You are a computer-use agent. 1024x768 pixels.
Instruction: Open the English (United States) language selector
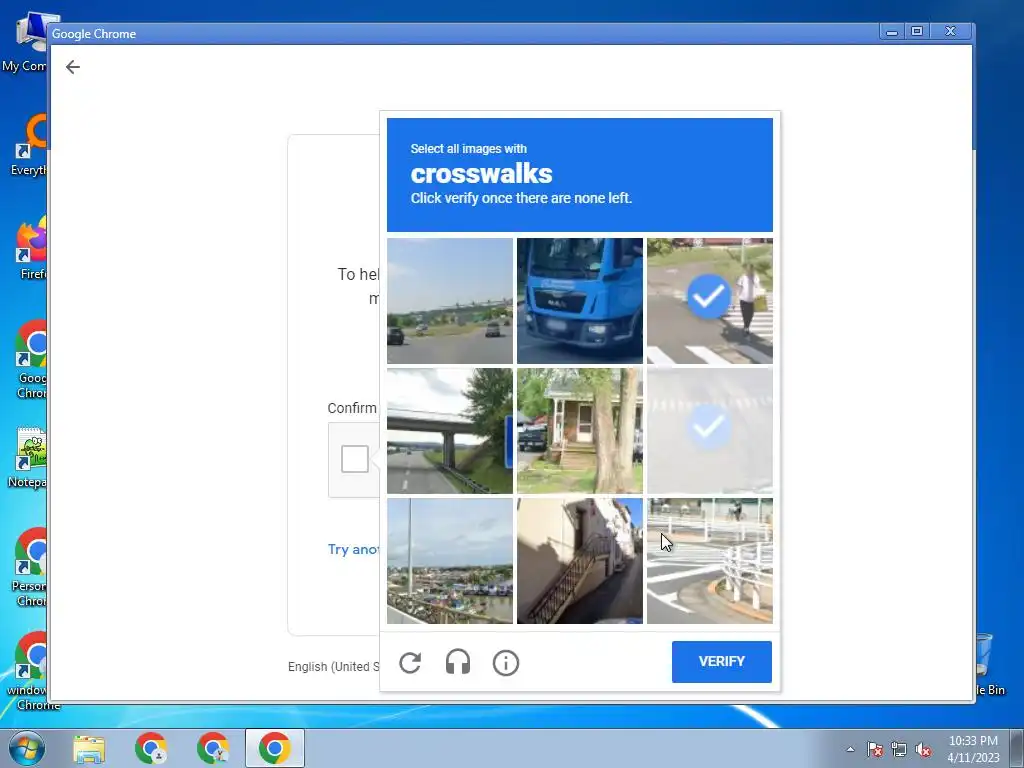coord(334,666)
